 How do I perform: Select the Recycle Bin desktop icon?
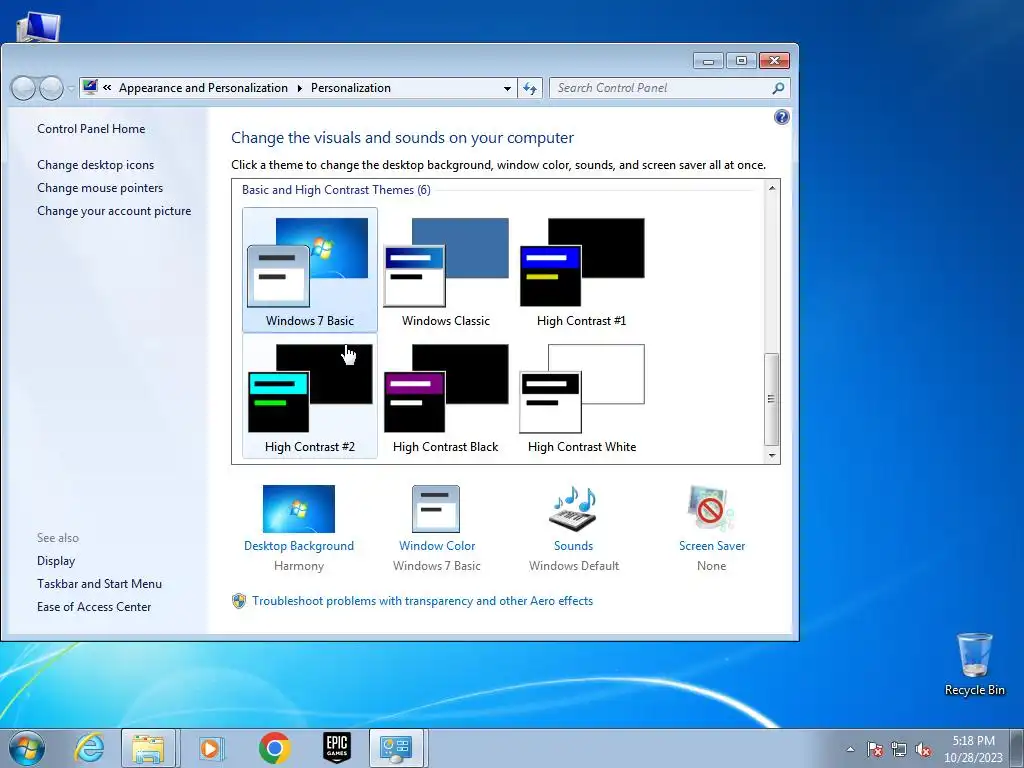974,664
